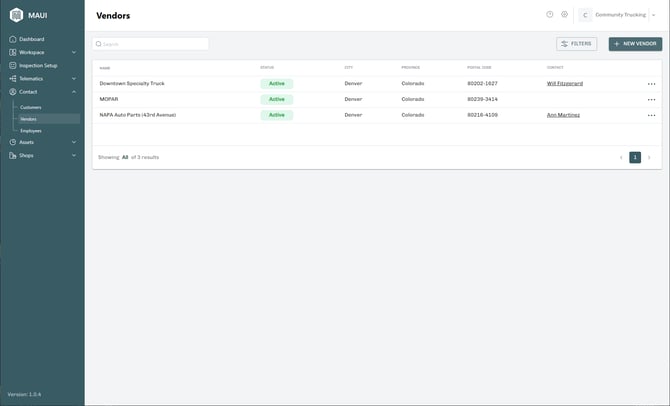The width and height of the screenshot is (670, 406).
Task: Click the Contact person icon
Action: coord(13,92)
